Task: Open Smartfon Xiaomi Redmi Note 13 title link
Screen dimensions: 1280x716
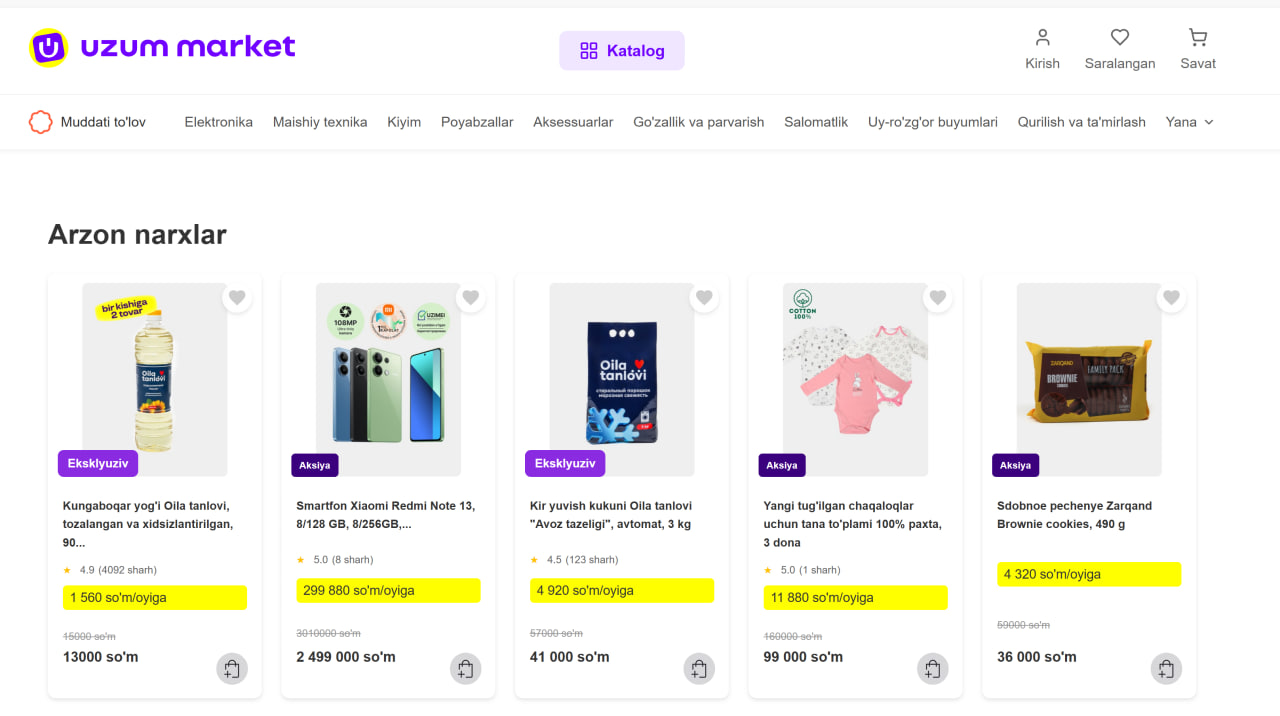Action: (385, 515)
